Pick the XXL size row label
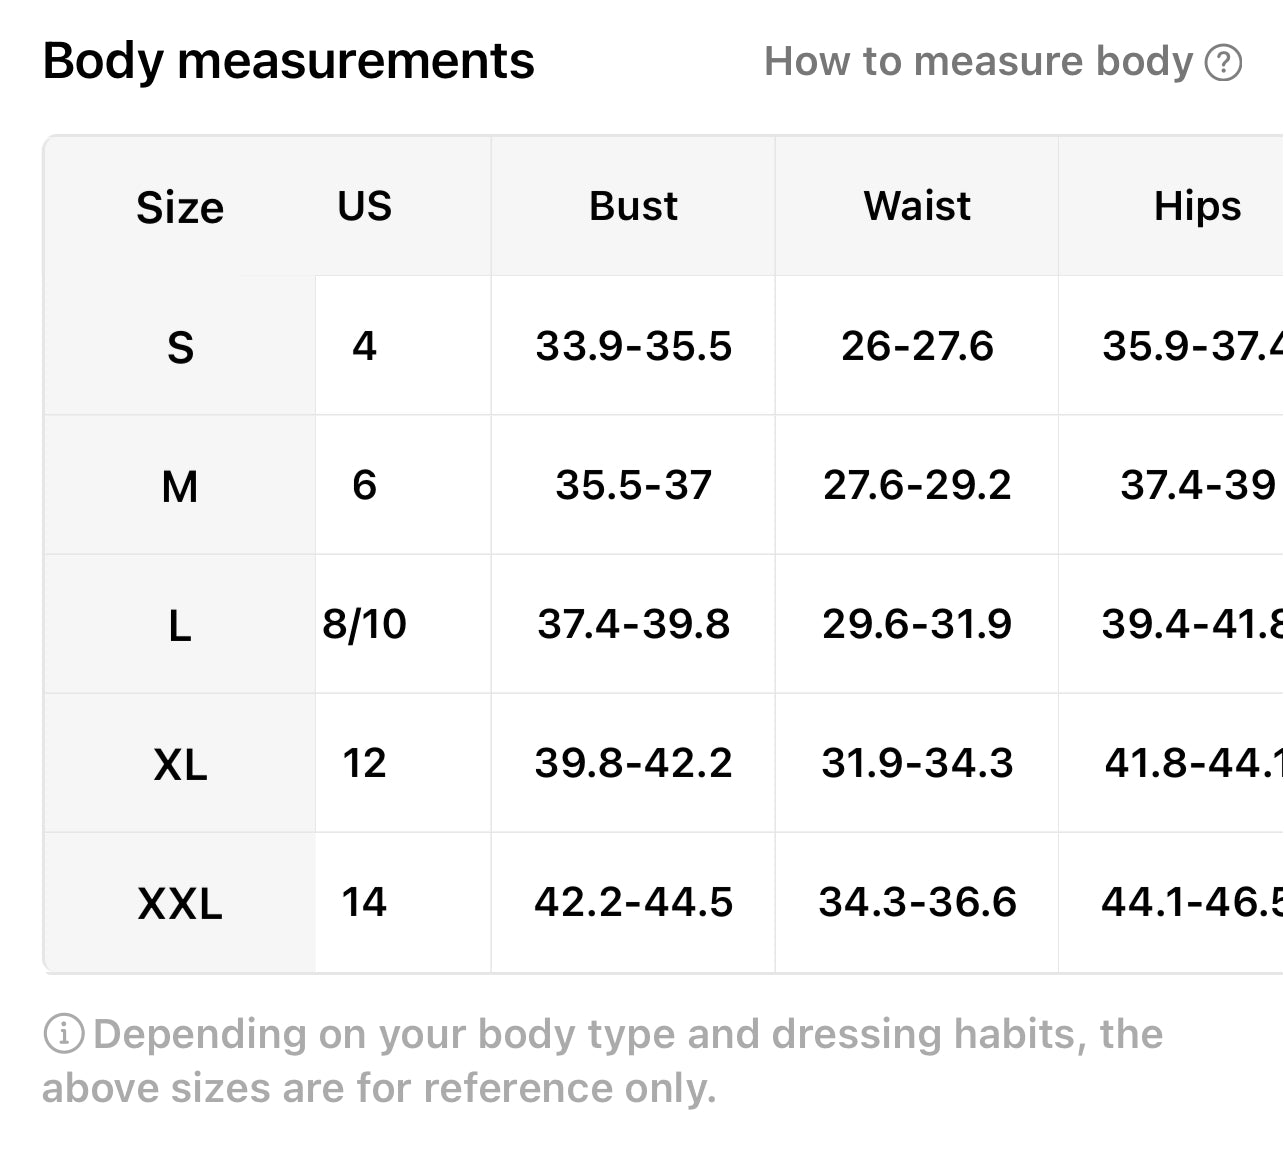The image size is (1284, 1169). [180, 904]
